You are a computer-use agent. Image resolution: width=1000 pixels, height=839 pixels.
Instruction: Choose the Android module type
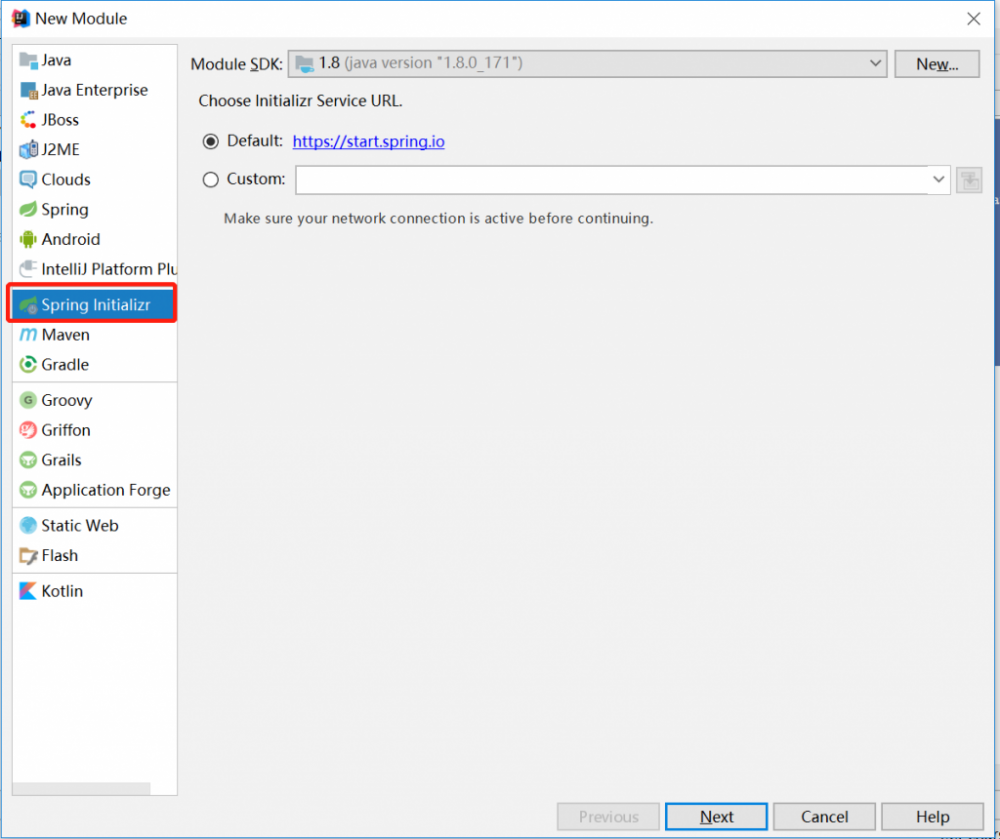pyautogui.click(x=32, y=240)
